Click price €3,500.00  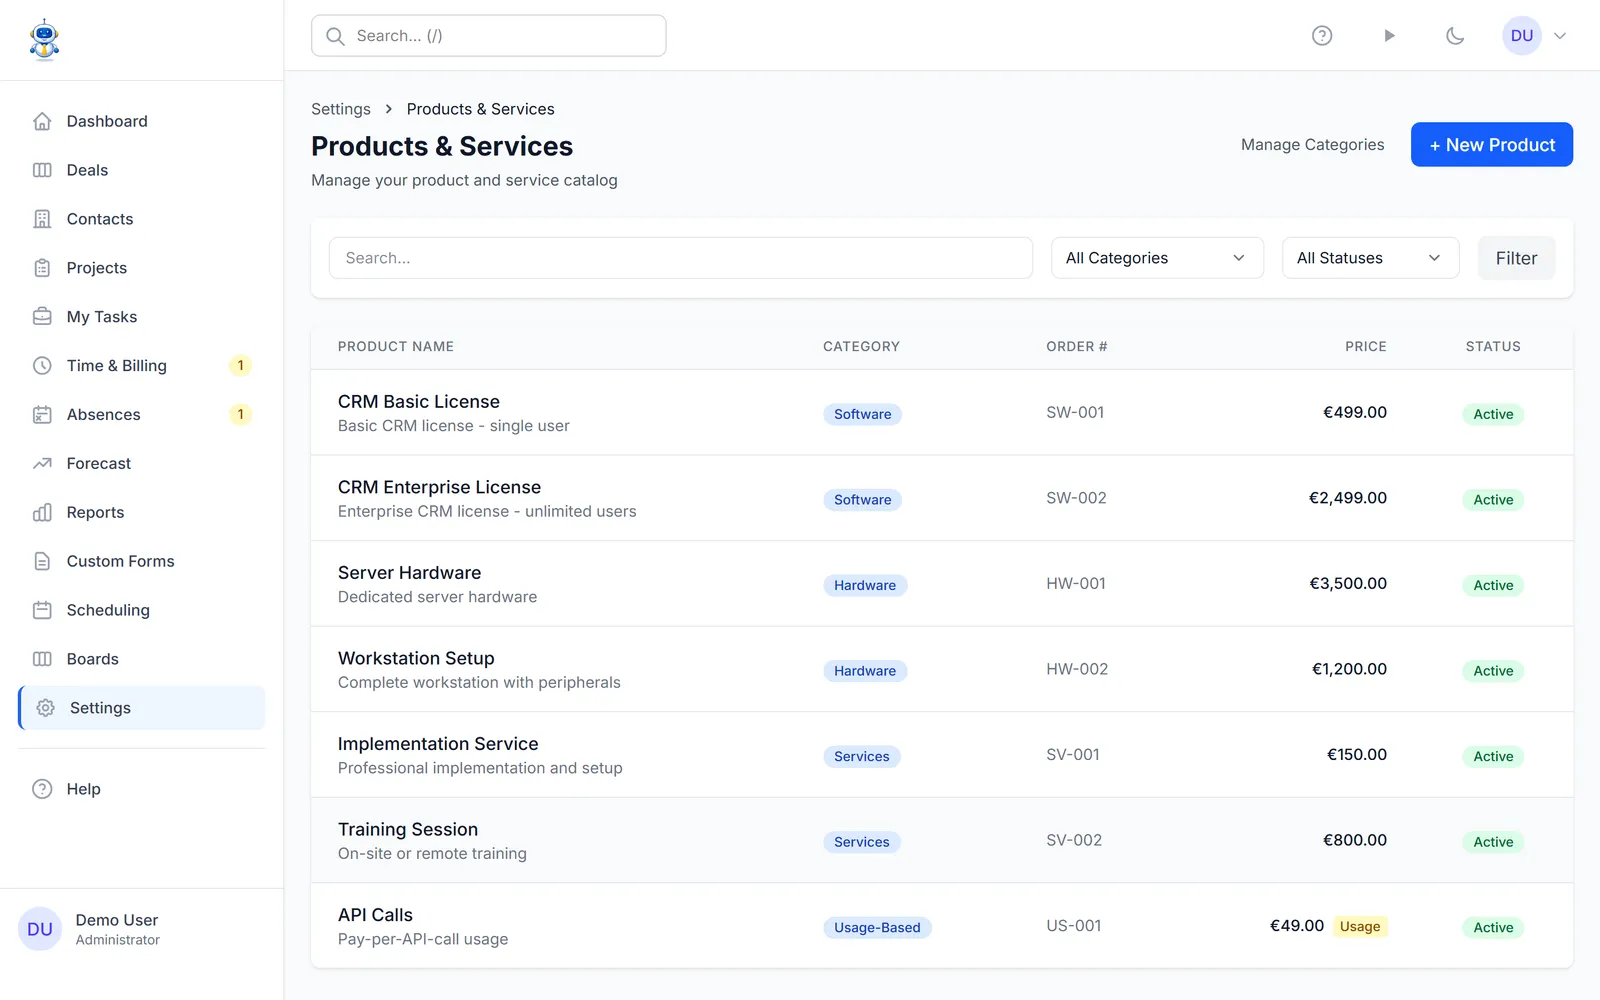(x=1348, y=583)
